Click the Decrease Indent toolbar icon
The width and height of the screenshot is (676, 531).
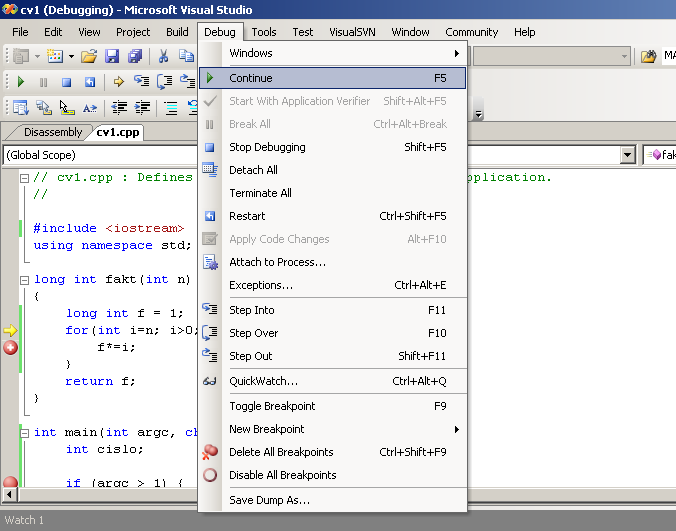[119, 107]
